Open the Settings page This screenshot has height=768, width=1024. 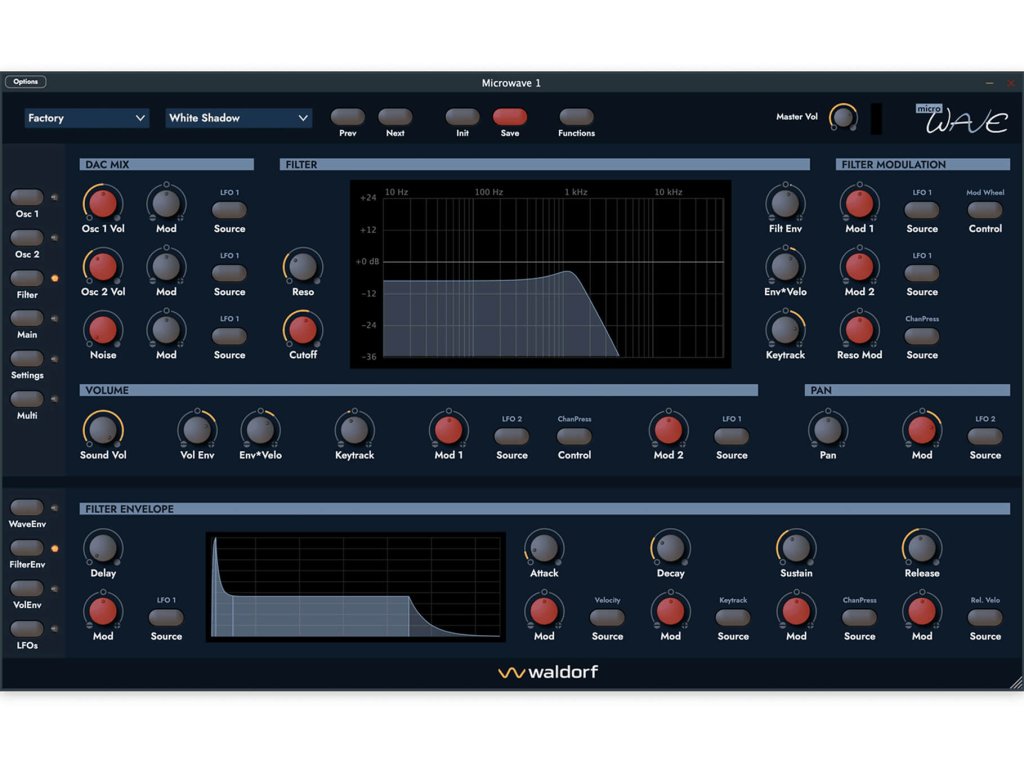pyautogui.click(x=27, y=359)
